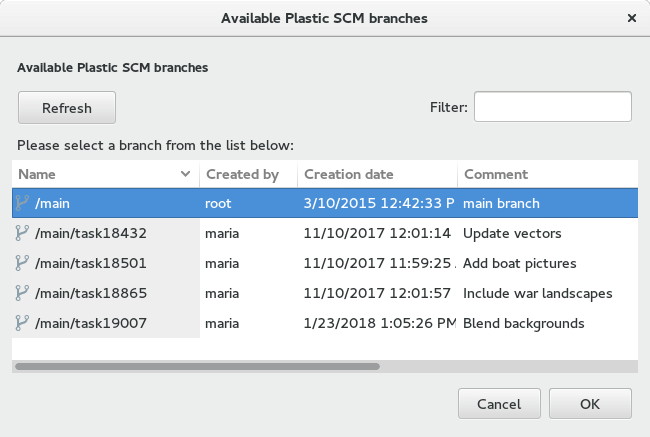Viewport: 650px width, 437px height.
Task: Click 'maria' in the task18865 row
Action: pyautogui.click(x=222, y=293)
